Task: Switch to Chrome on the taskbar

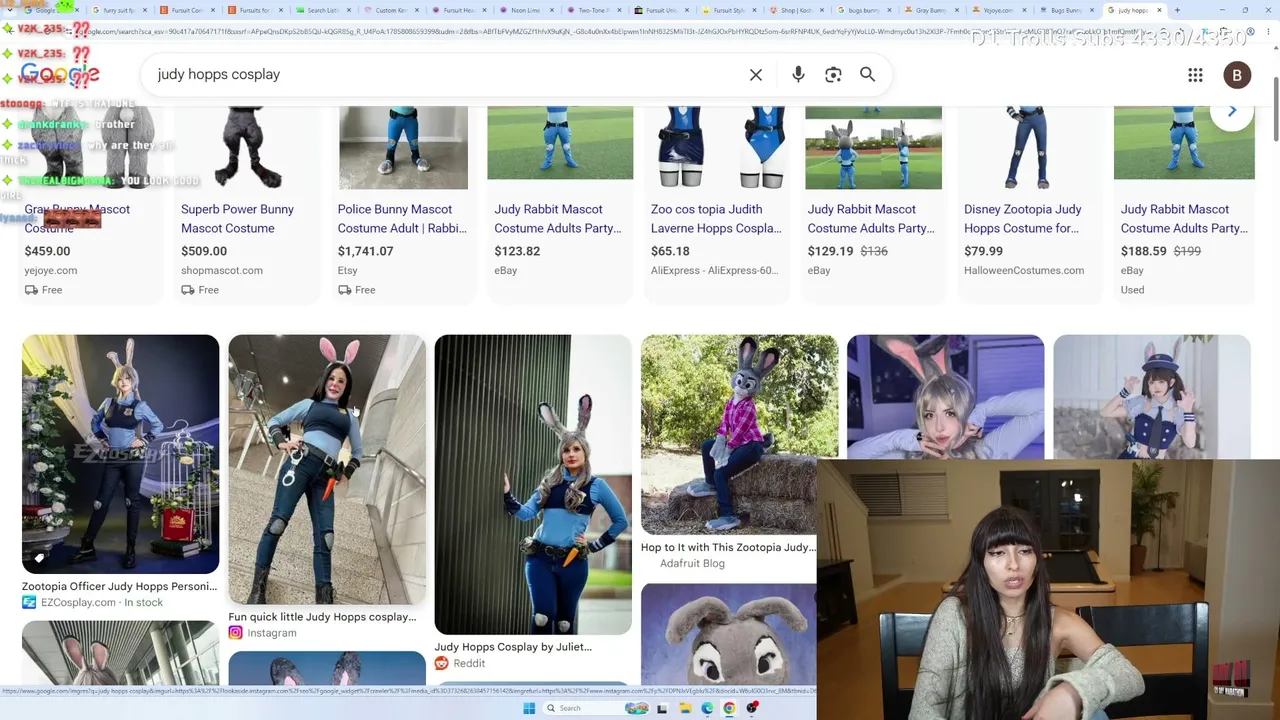Action: click(x=729, y=708)
